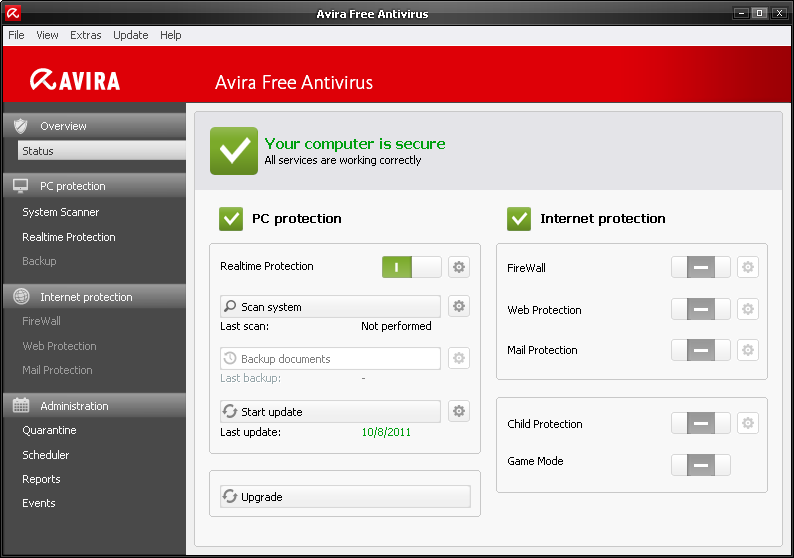Collapse the Internet protection sidebar section

tap(94, 297)
